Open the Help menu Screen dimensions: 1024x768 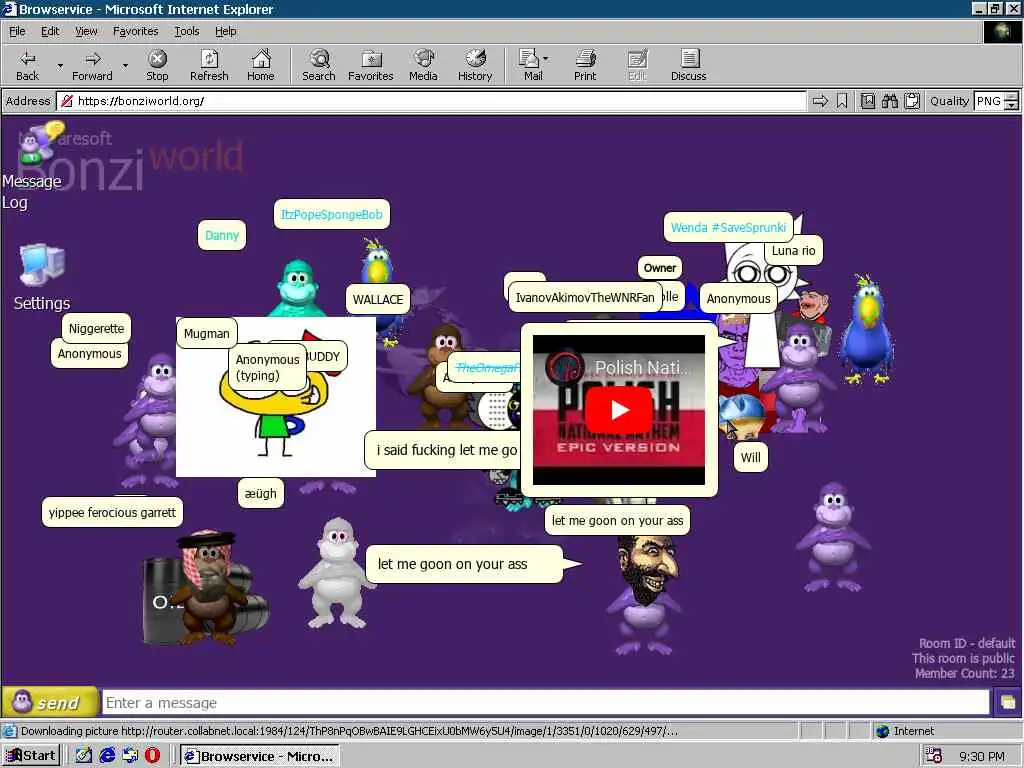point(225,31)
